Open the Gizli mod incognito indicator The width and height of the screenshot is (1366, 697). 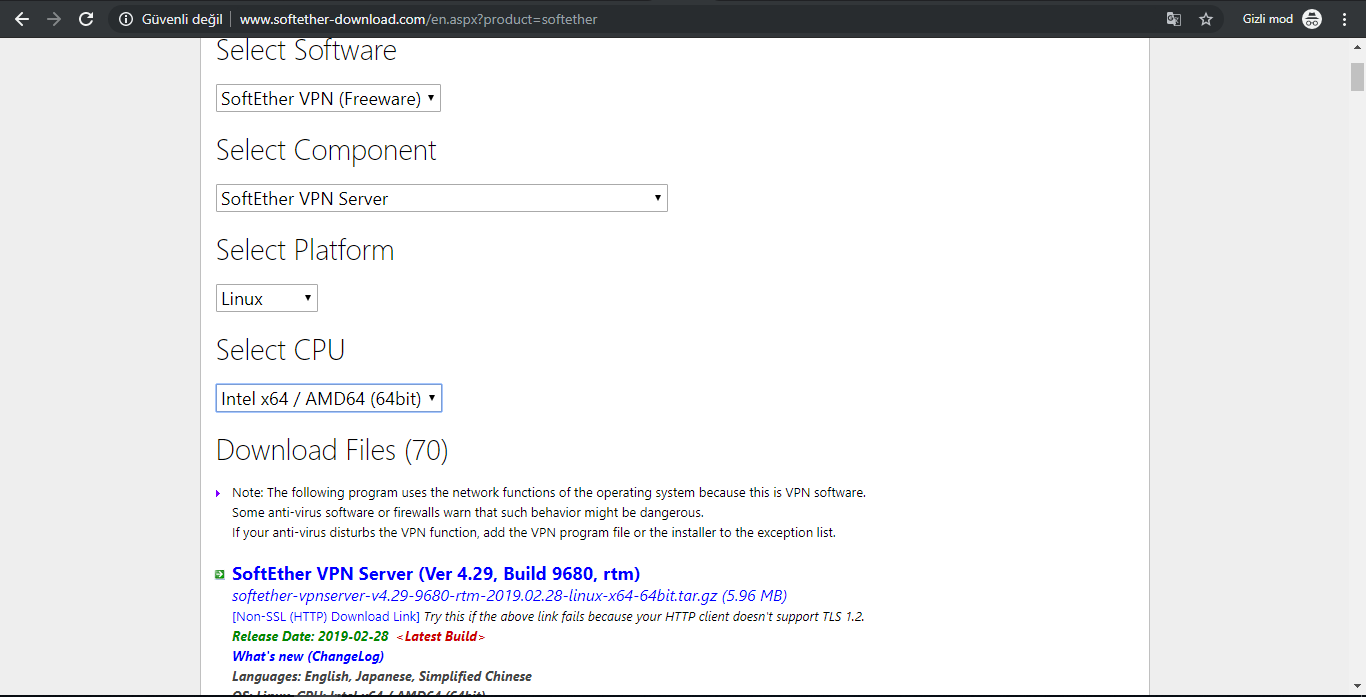(x=1282, y=19)
